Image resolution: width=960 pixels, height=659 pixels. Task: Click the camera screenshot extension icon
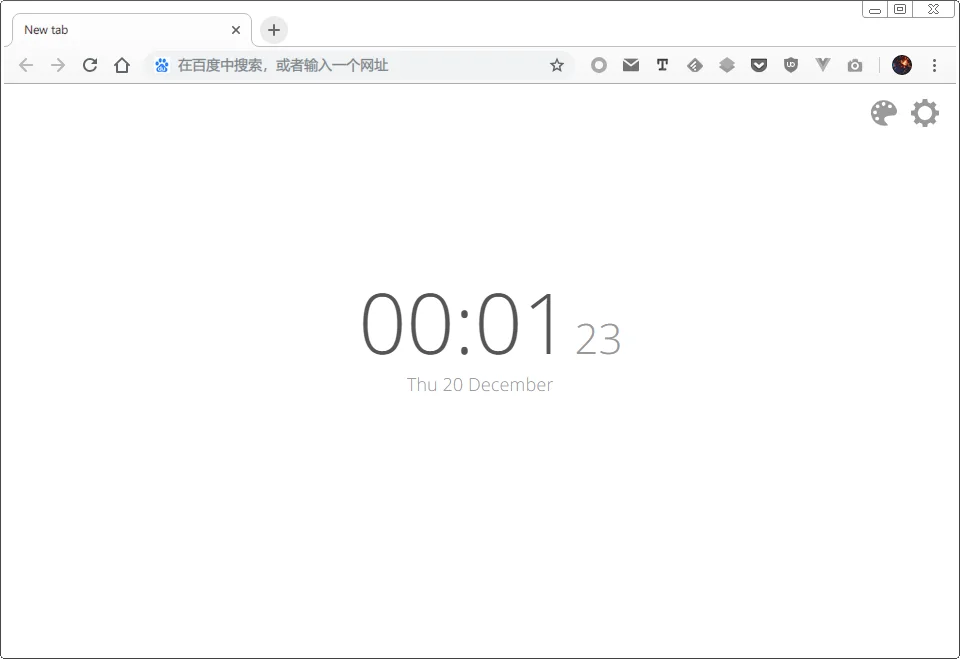(x=855, y=64)
